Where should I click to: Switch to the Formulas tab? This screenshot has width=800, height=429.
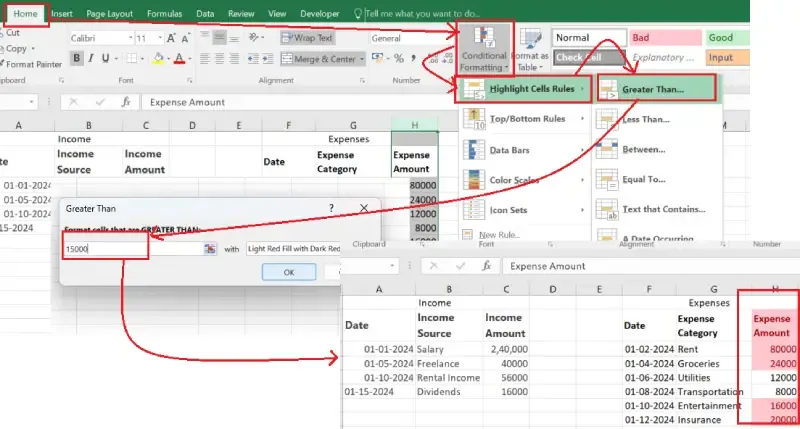coord(164,14)
